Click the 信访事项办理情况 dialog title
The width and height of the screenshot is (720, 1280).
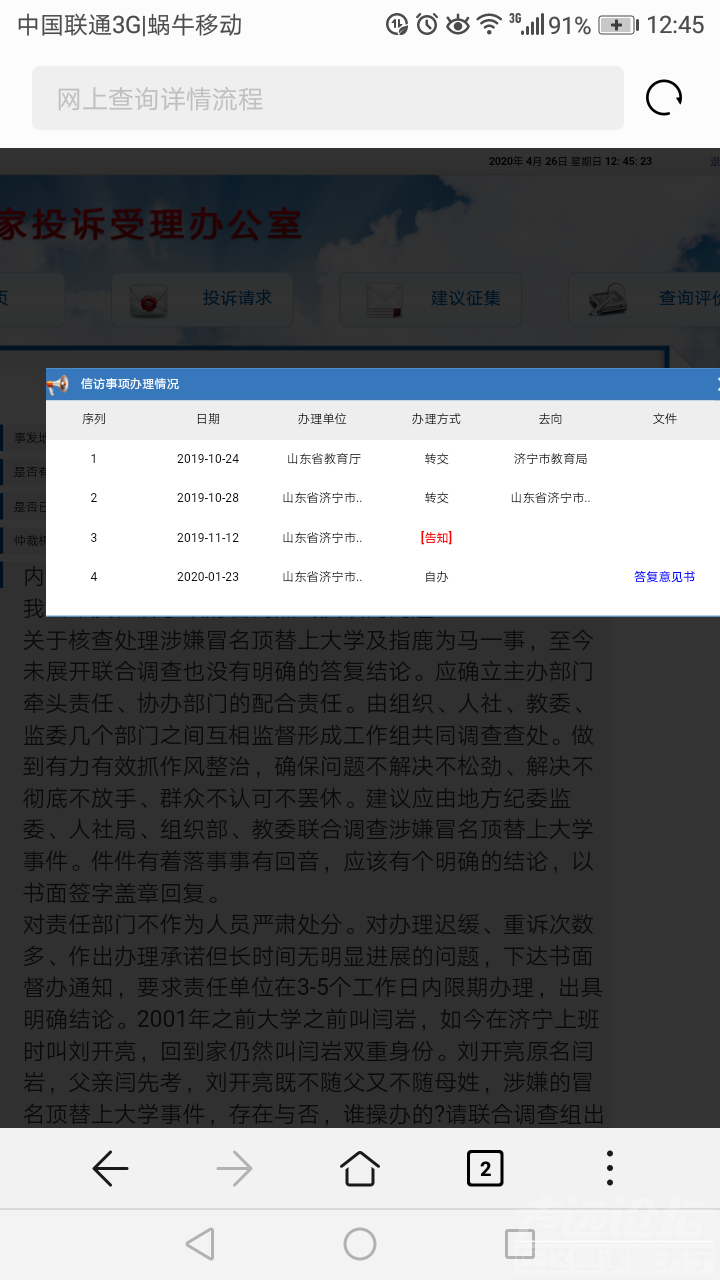(x=130, y=384)
